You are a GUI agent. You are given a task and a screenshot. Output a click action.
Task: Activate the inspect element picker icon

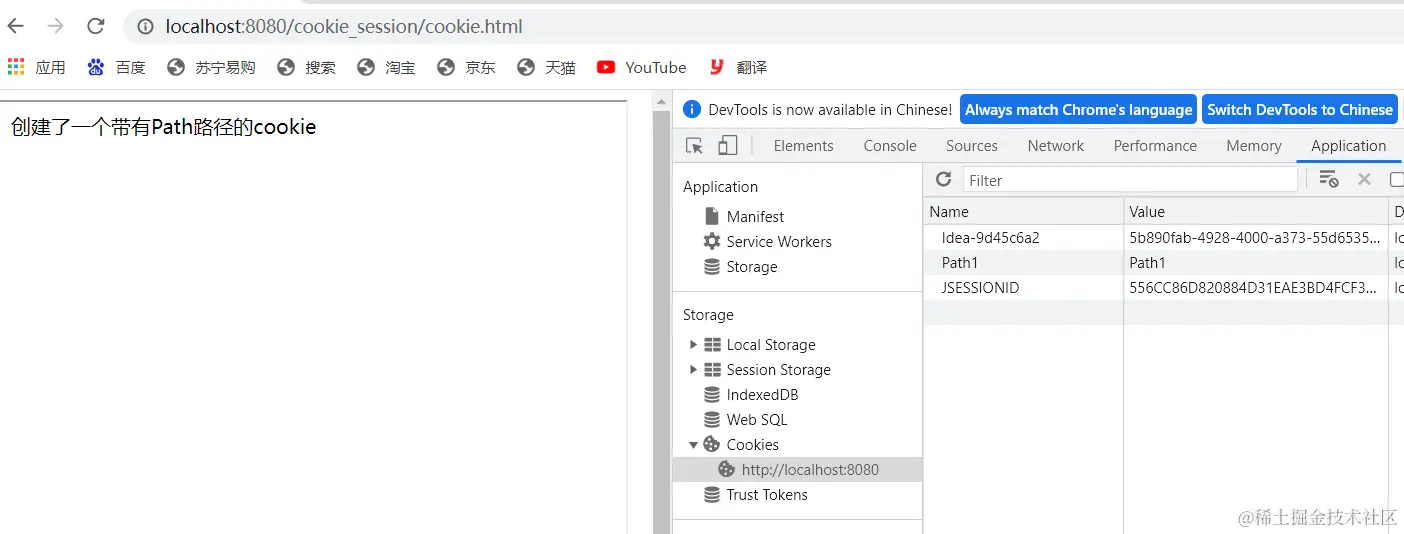(x=694, y=146)
